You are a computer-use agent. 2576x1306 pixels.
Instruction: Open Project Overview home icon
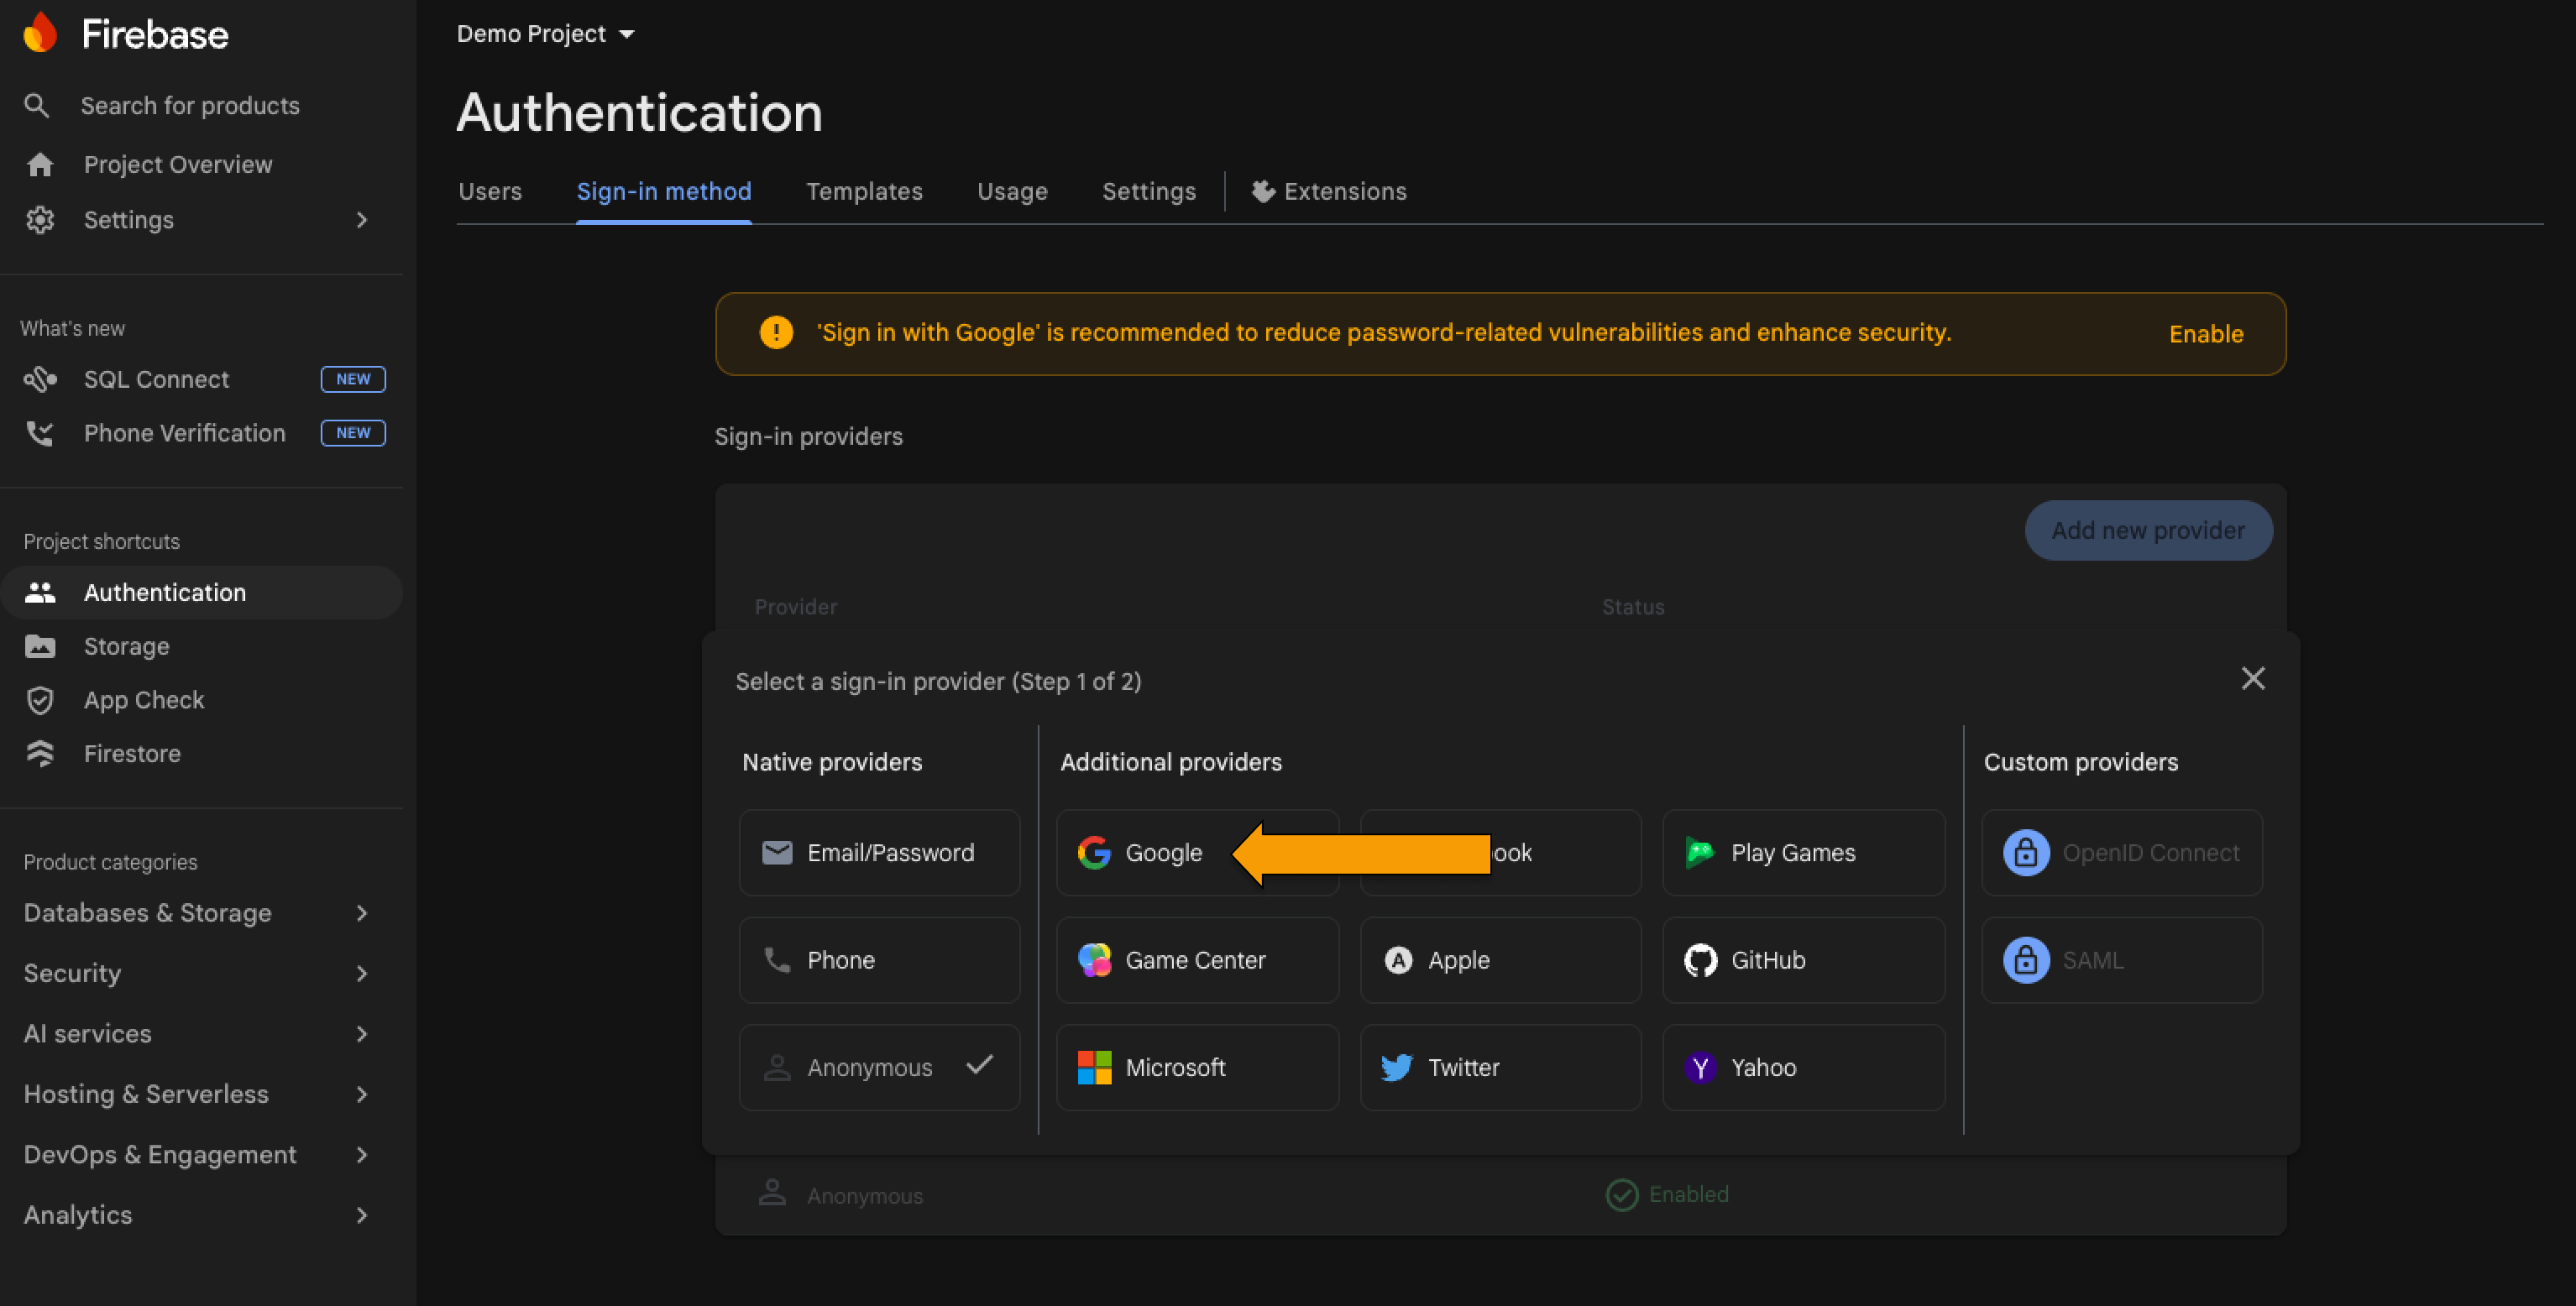click(40, 164)
